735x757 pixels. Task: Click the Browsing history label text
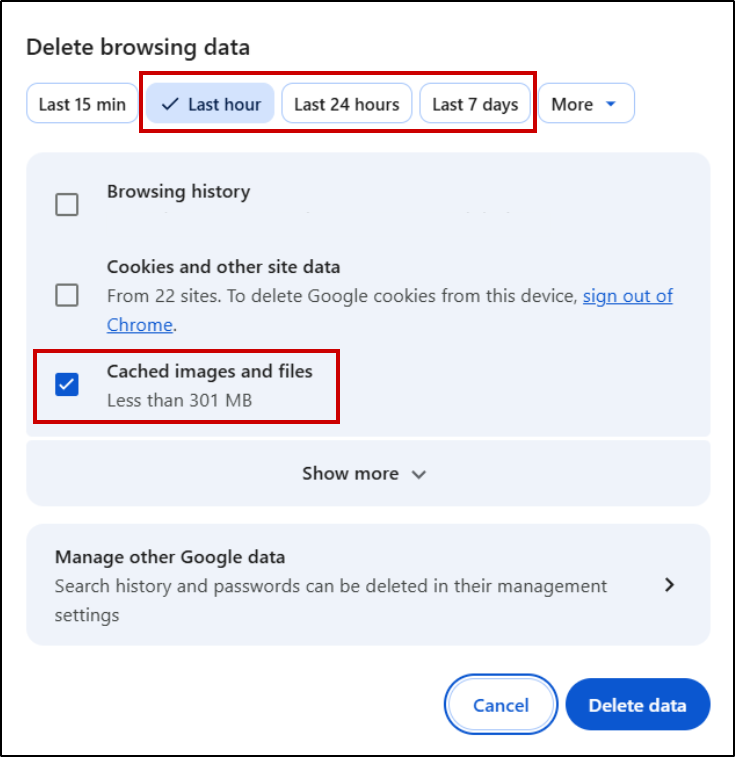[x=178, y=191]
